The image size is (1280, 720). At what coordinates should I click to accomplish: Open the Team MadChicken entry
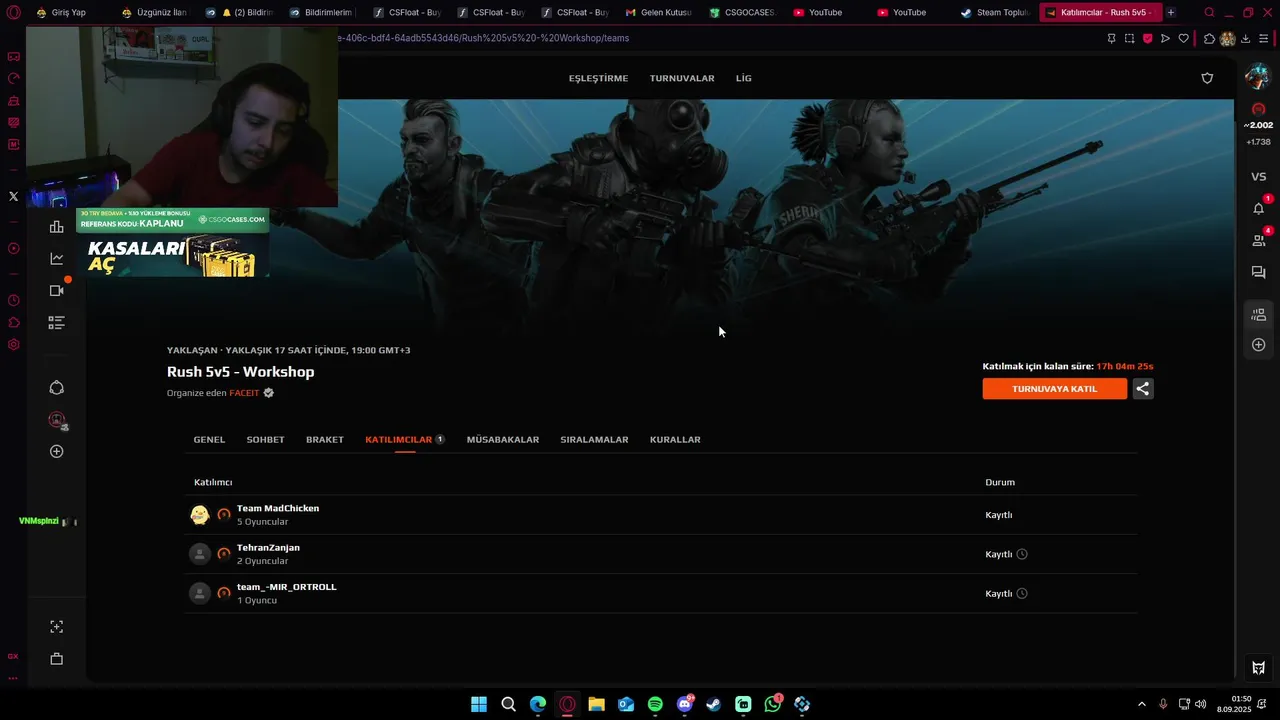(x=661, y=515)
